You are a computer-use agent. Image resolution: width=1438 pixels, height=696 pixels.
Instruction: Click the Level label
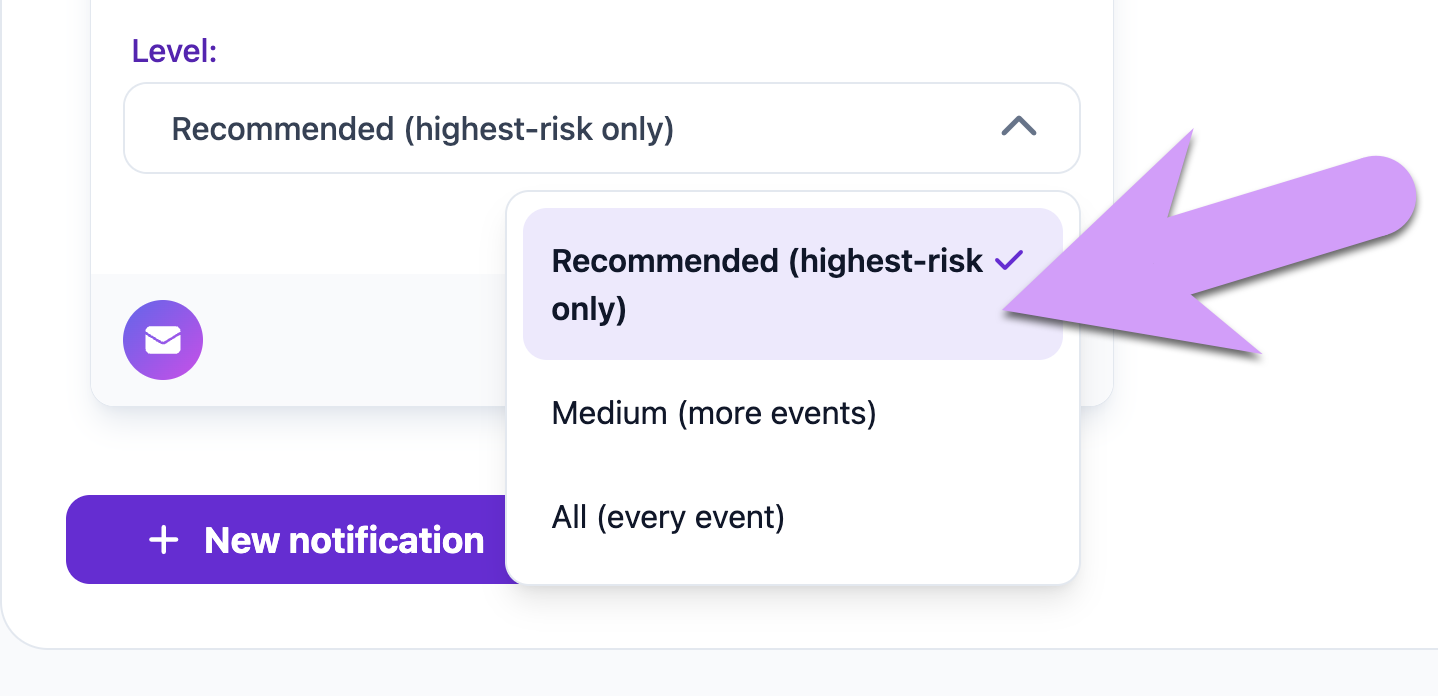click(174, 52)
